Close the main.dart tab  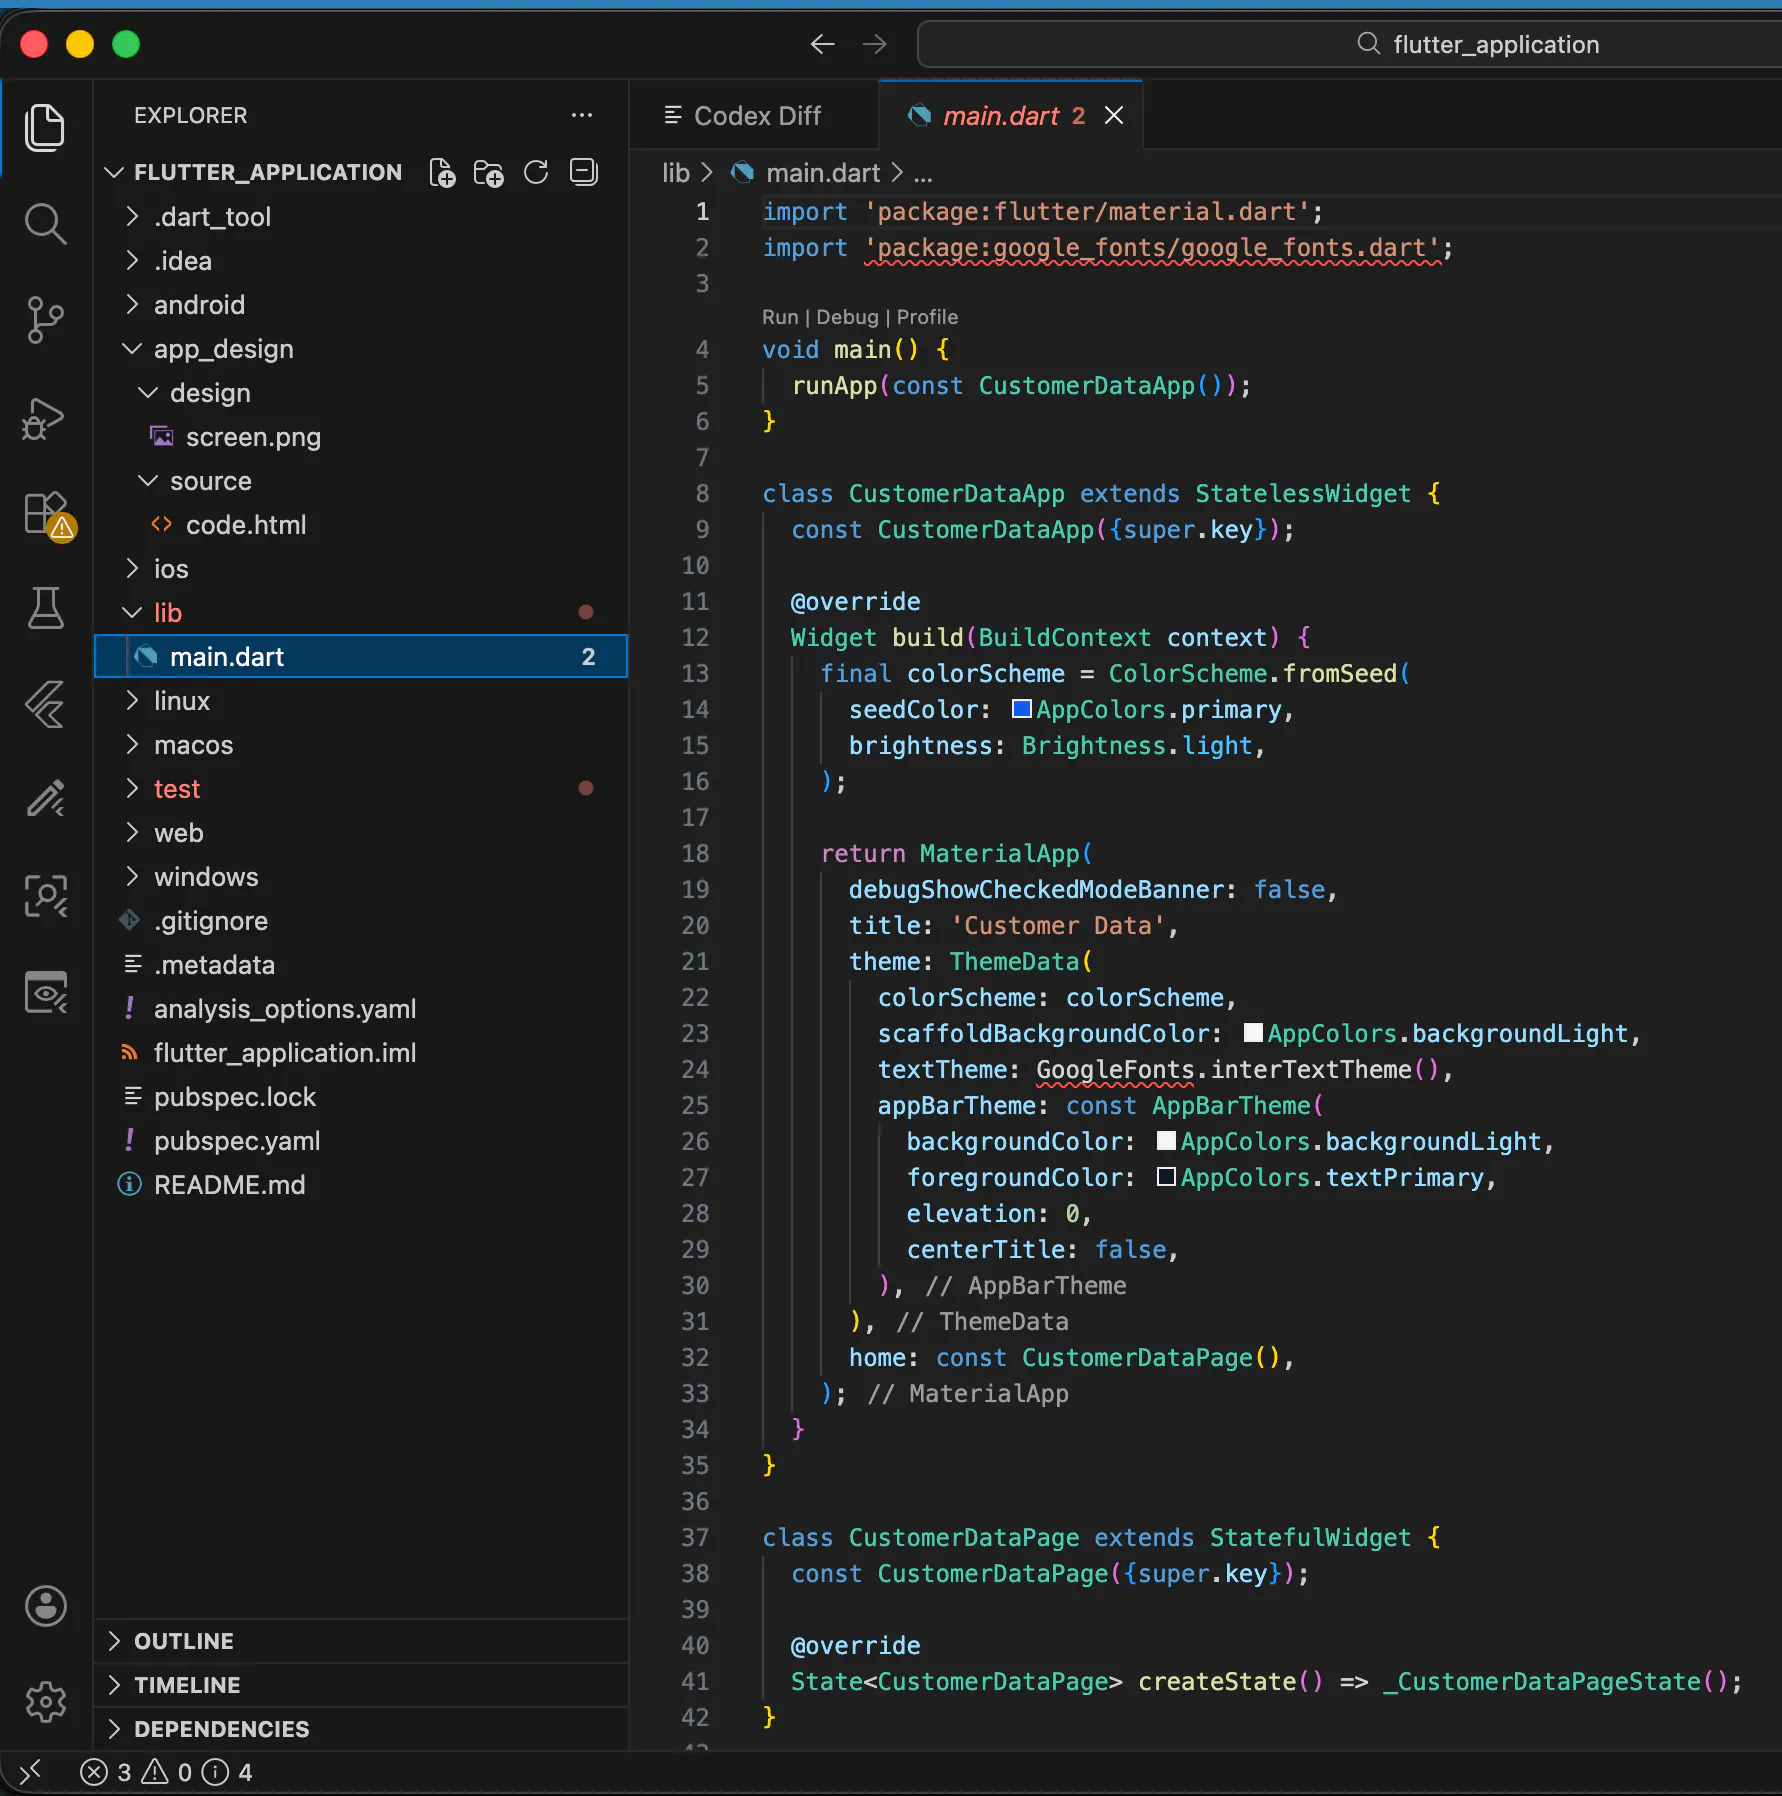(x=1114, y=116)
